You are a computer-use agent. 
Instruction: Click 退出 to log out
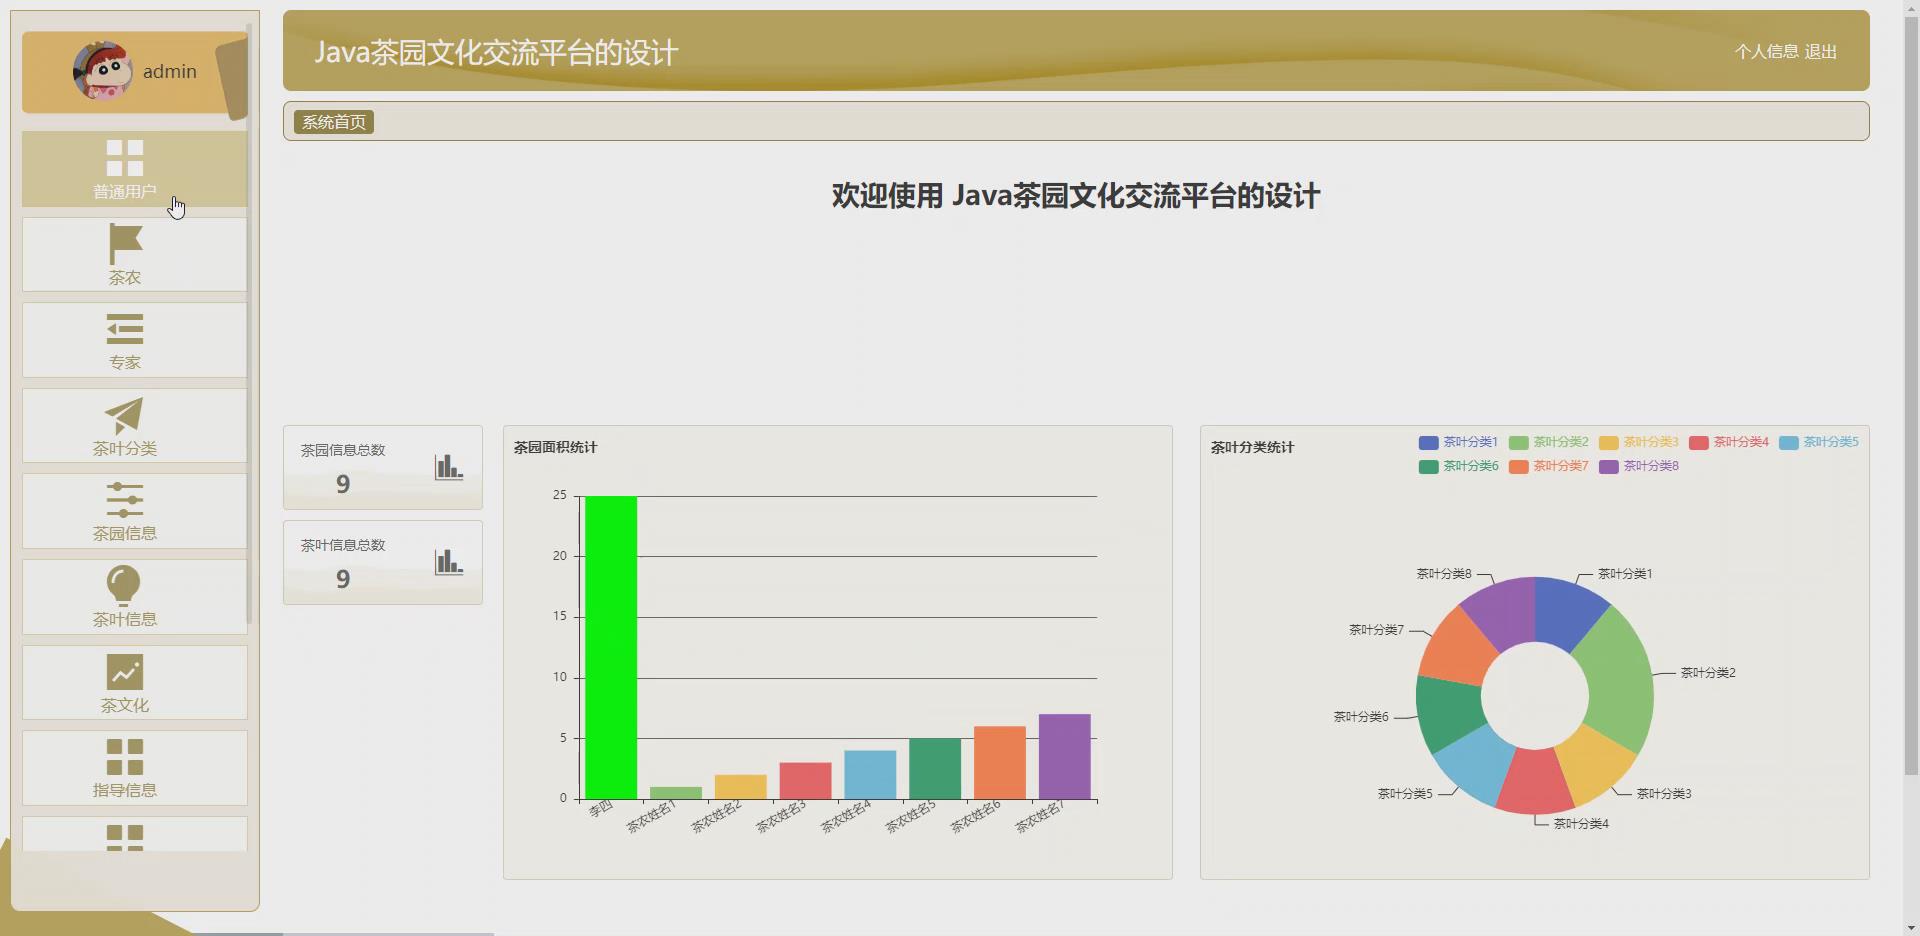[1822, 51]
